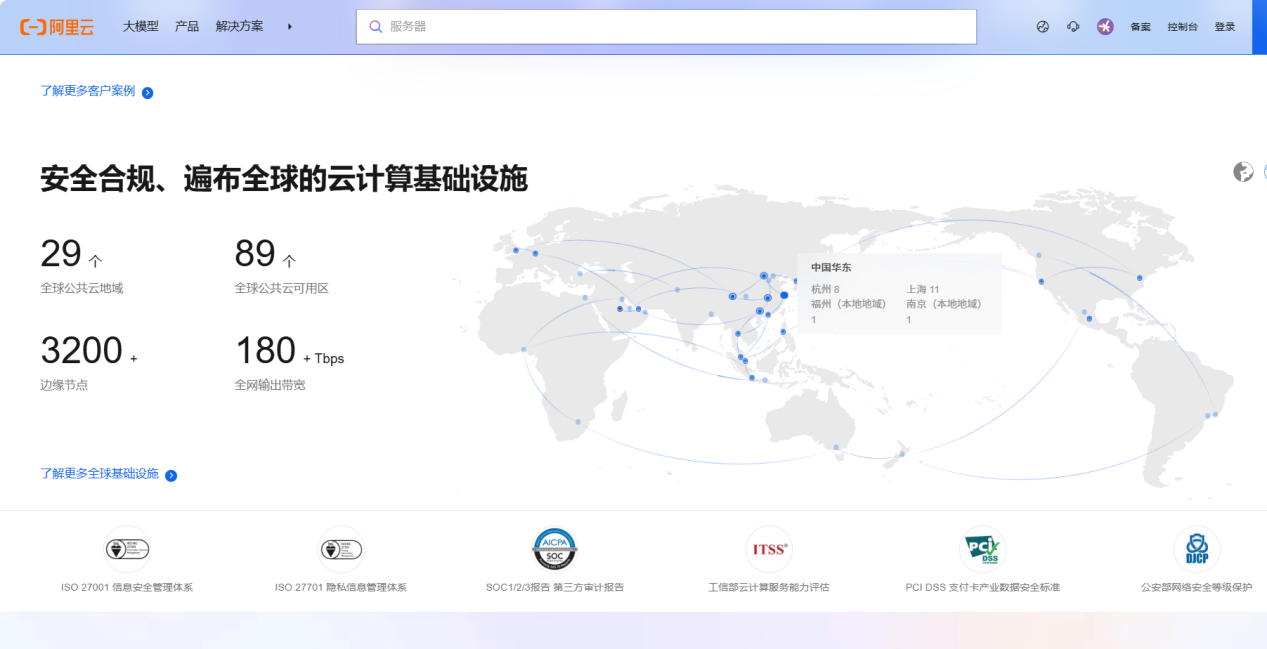Image resolution: width=1267 pixels, height=649 pixels.
Task: Click the 服务器 search input field
Action: point(666,26)
